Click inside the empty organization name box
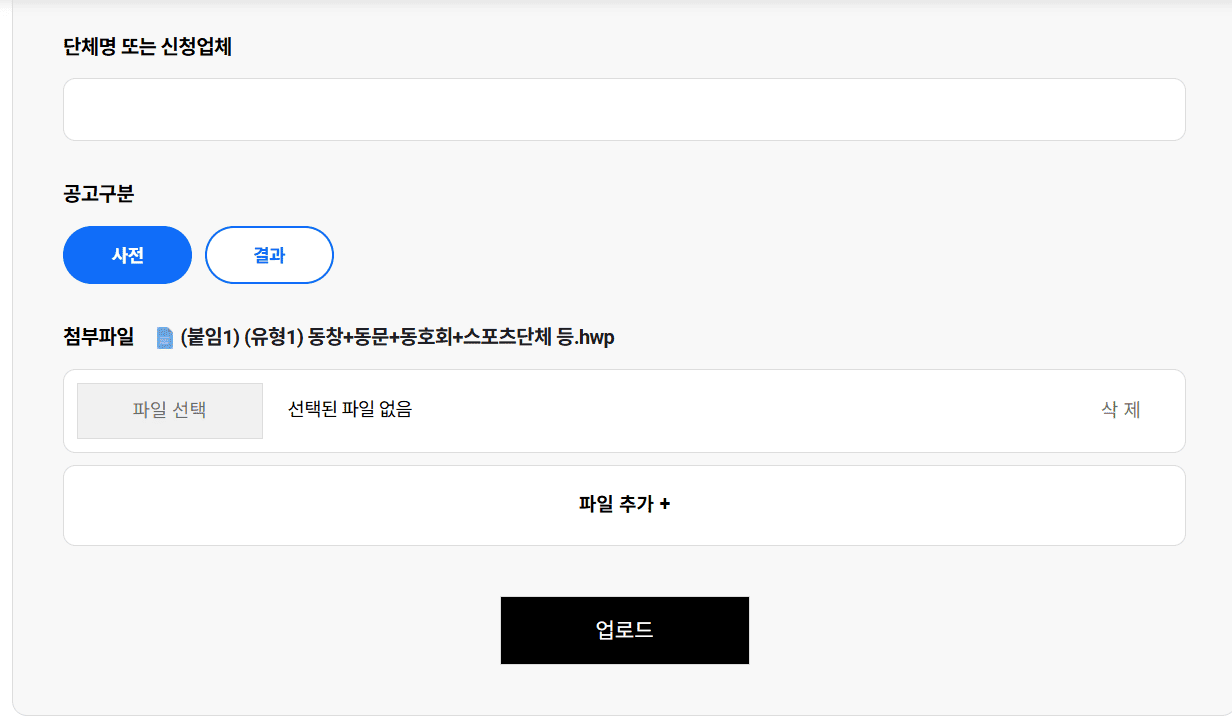The height and width of the screenshot is (723, 1232). [x=624, y=109]
